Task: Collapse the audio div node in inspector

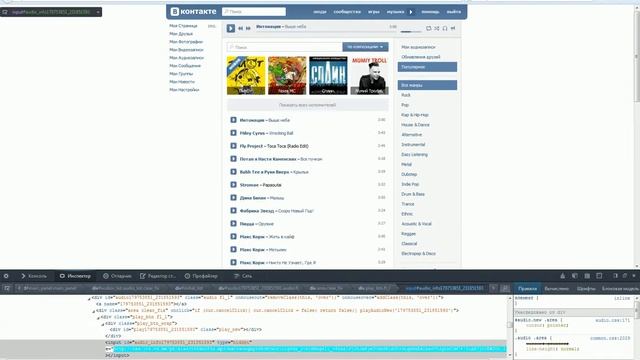Action: (89, 299)
